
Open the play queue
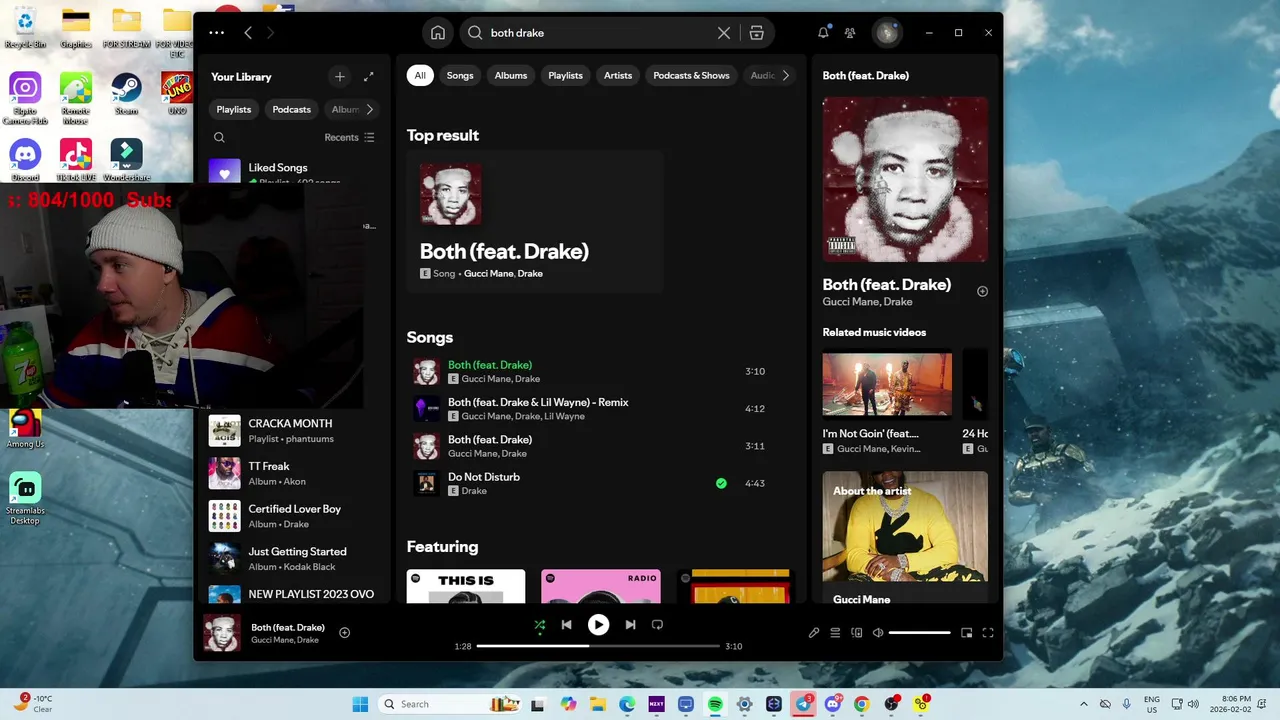[x=835, y=632]
